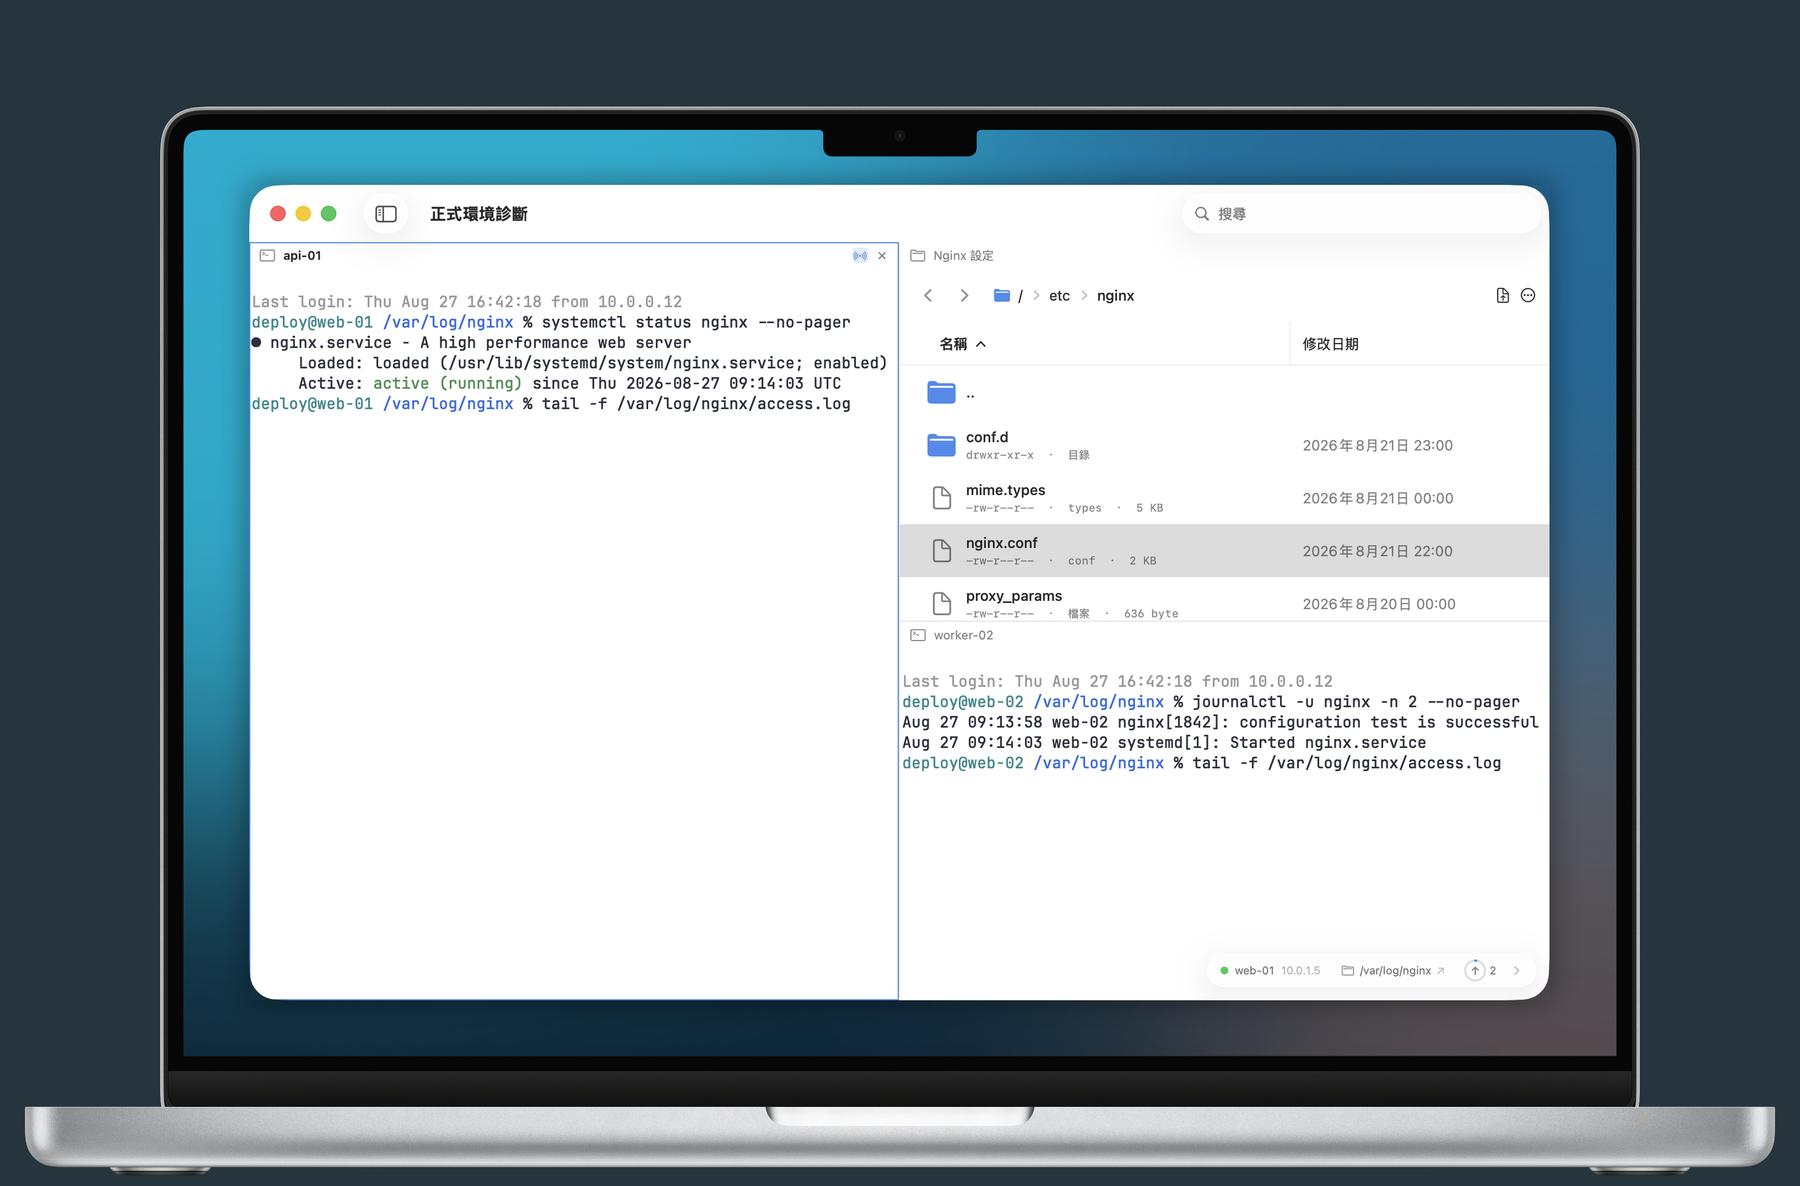Click the tail -f command in web-01 terminal
This screenshot has height=1186, width=1800.
point(696,404)
